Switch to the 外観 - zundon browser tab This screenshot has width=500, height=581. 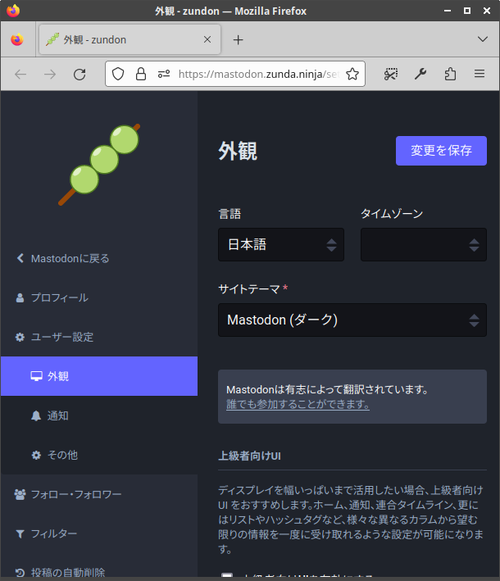coord(130,40)
